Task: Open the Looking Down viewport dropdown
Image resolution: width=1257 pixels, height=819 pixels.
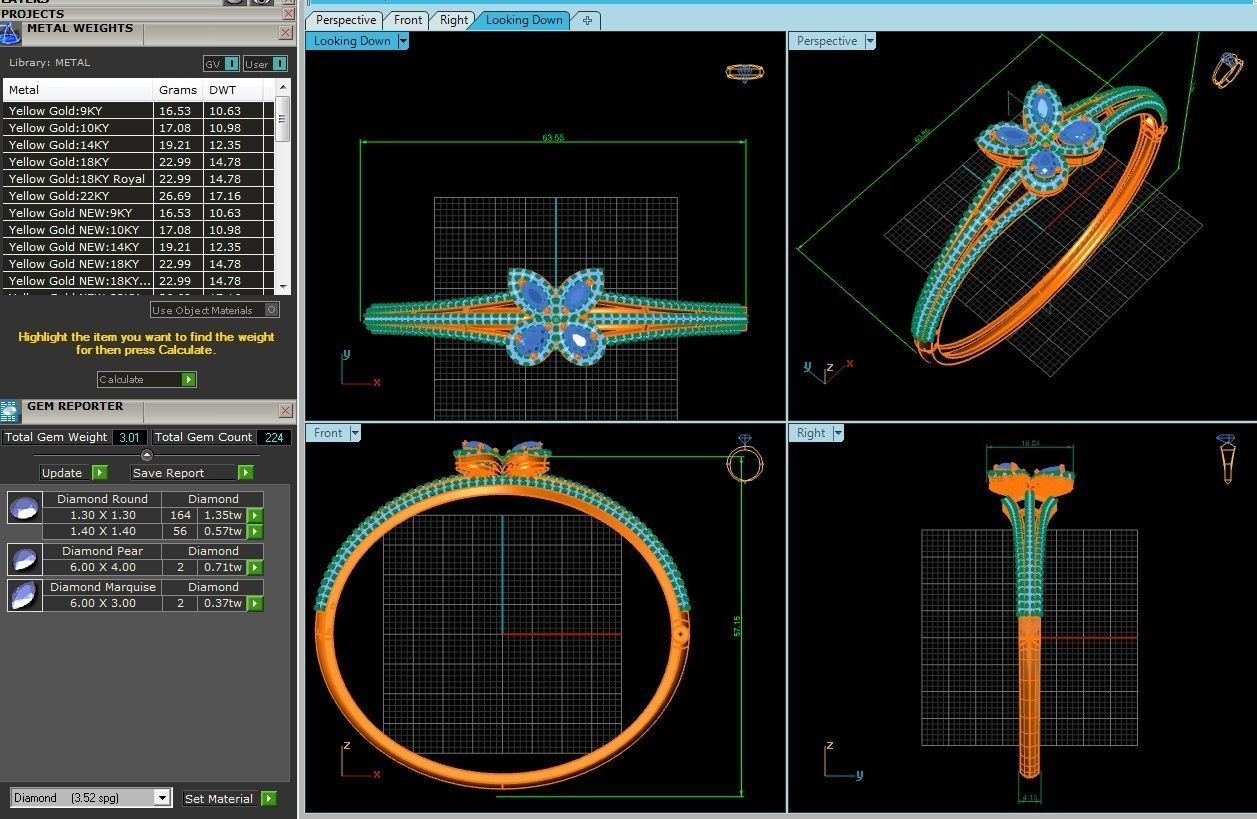Action: point(403,41)
